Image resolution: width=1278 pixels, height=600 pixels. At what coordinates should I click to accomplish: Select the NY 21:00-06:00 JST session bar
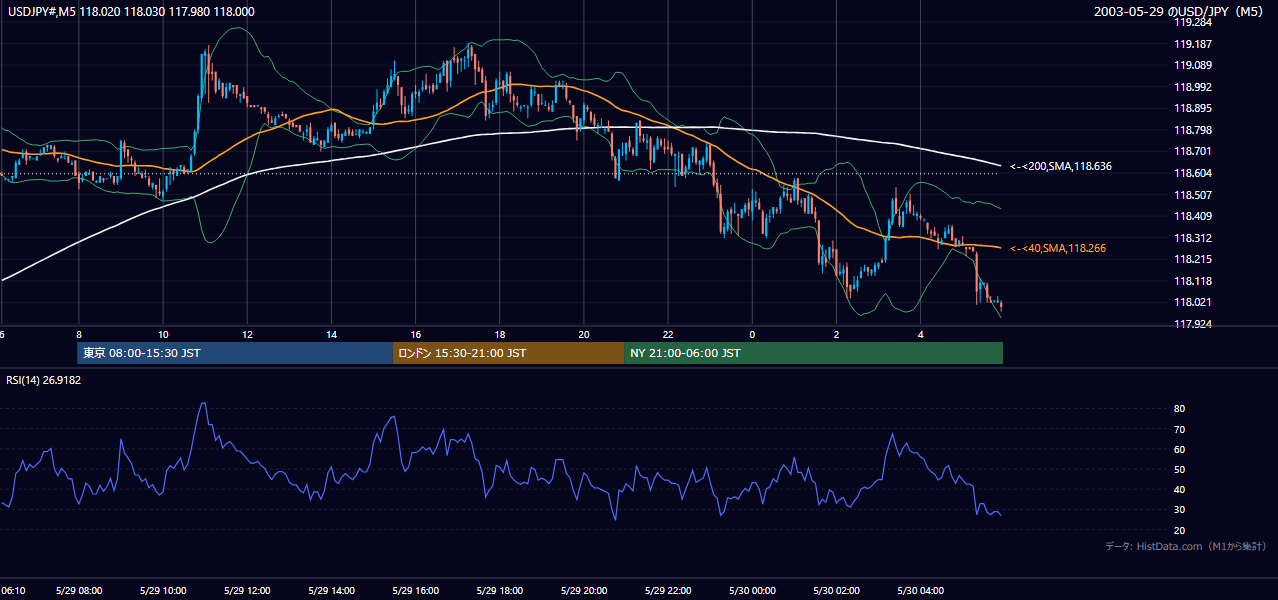(x=814, y=353)
